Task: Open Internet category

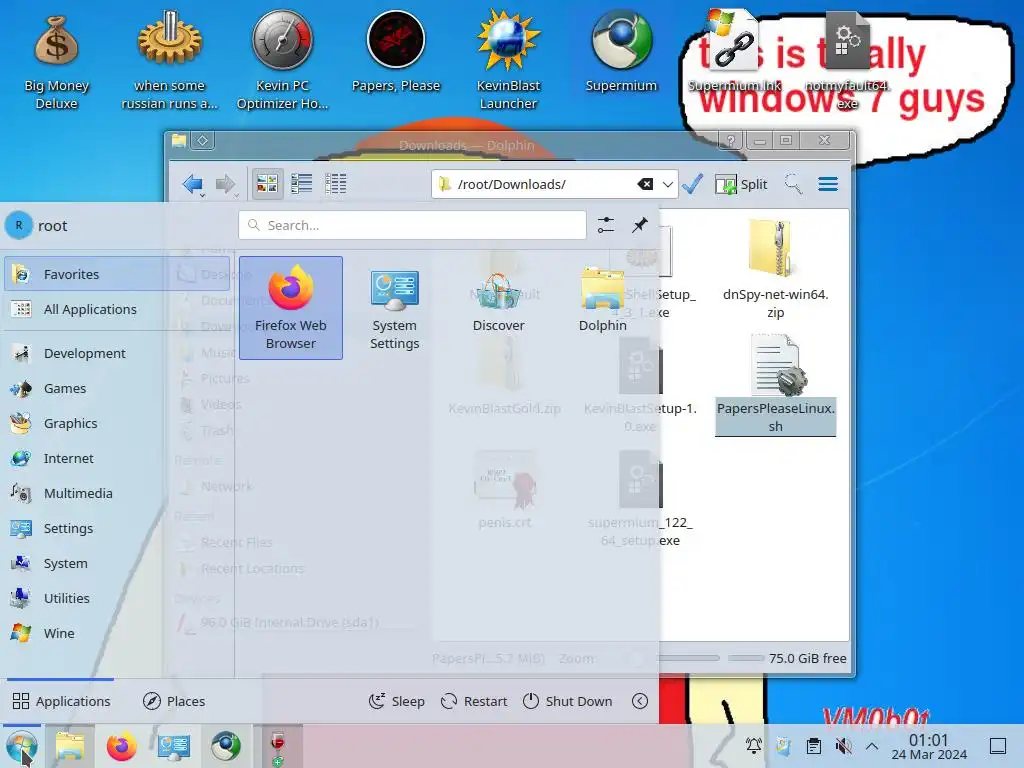Action: point(117,458)
